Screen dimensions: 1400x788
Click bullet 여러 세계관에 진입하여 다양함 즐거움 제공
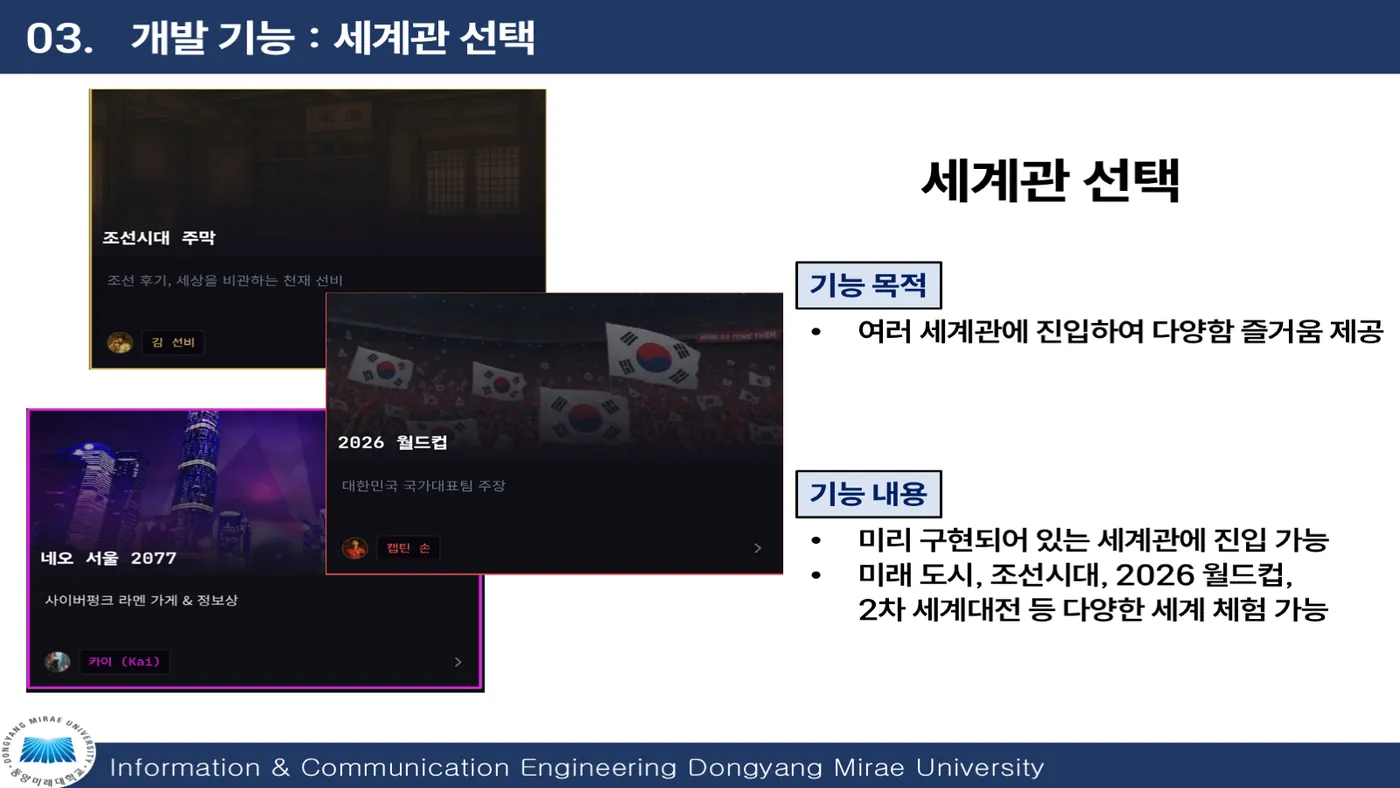[1120, 332]
